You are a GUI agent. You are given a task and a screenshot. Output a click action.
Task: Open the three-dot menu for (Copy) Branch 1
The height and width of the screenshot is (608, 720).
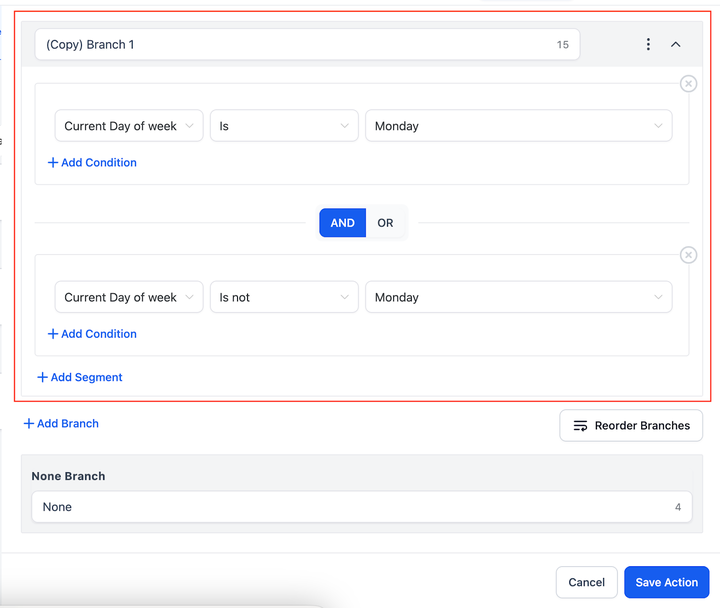pos(648,45)
